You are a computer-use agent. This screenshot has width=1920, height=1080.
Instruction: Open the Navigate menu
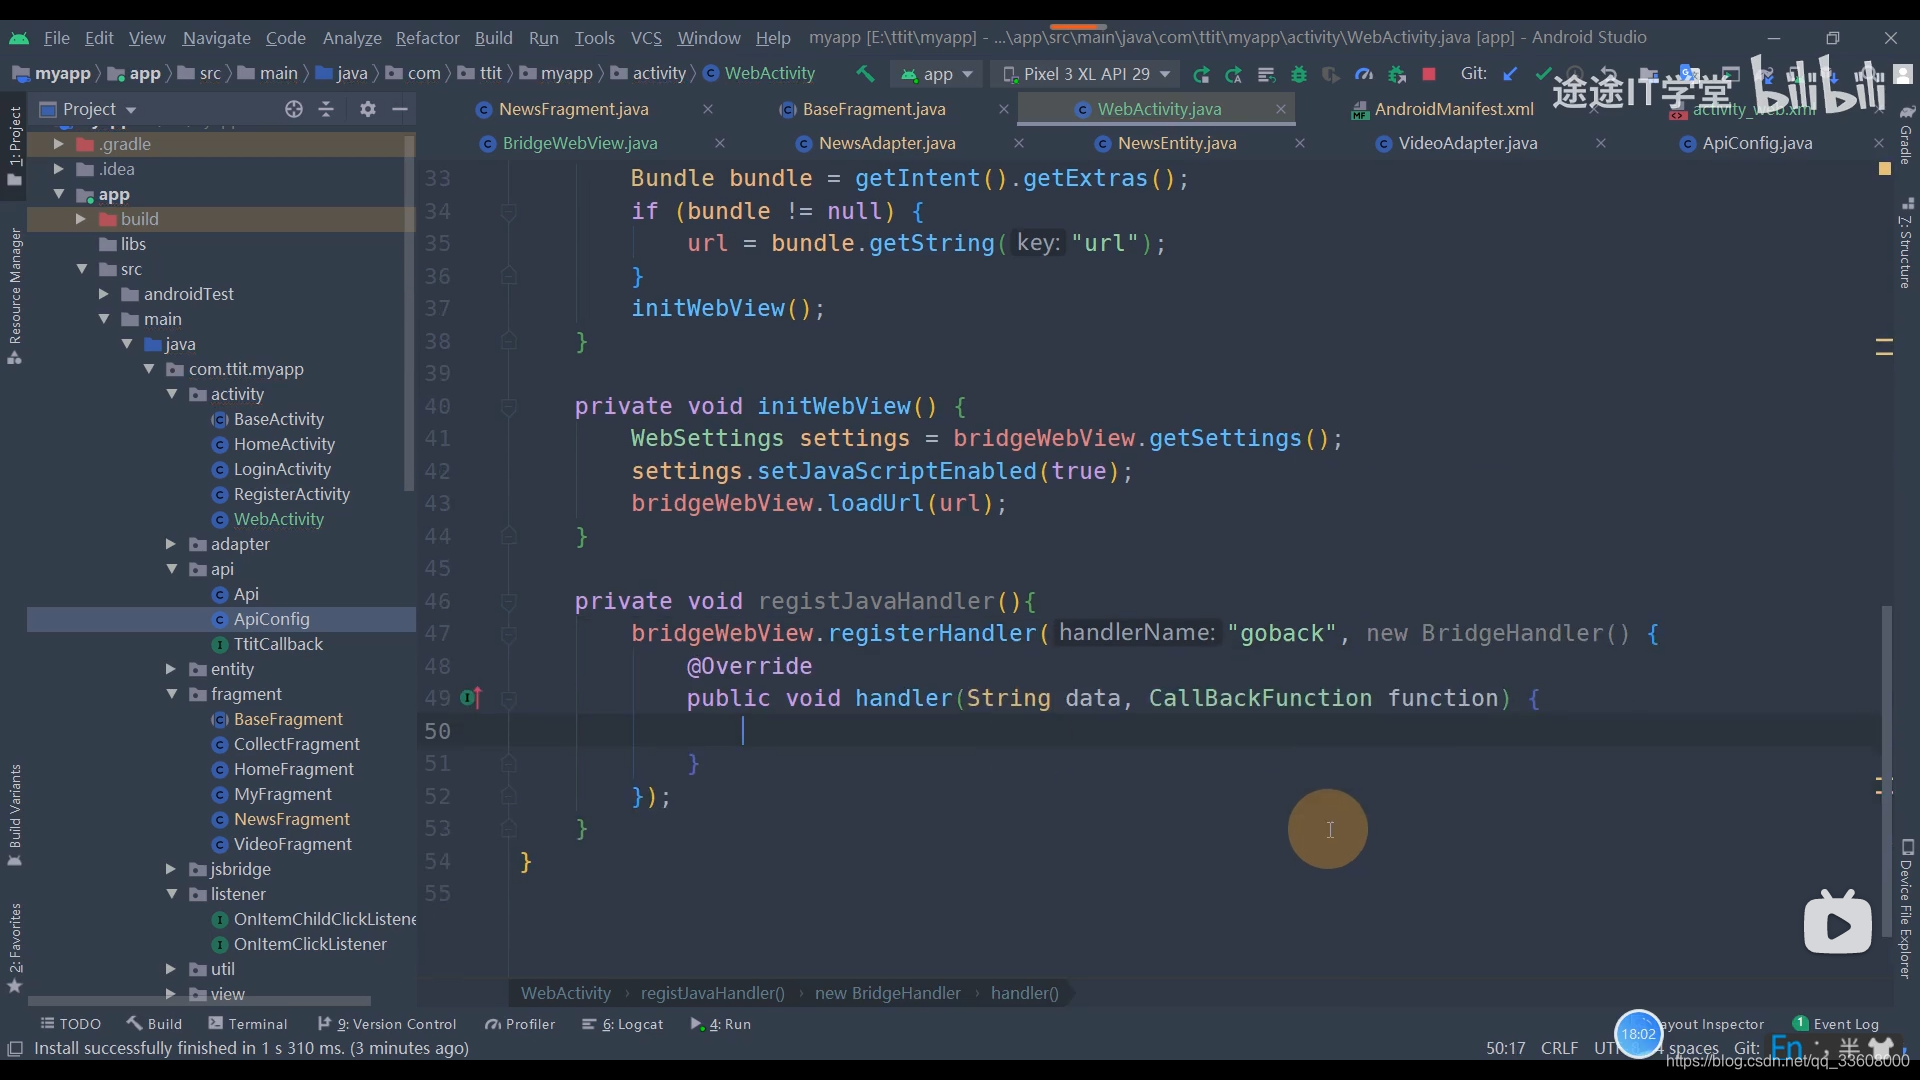point(216,38)
